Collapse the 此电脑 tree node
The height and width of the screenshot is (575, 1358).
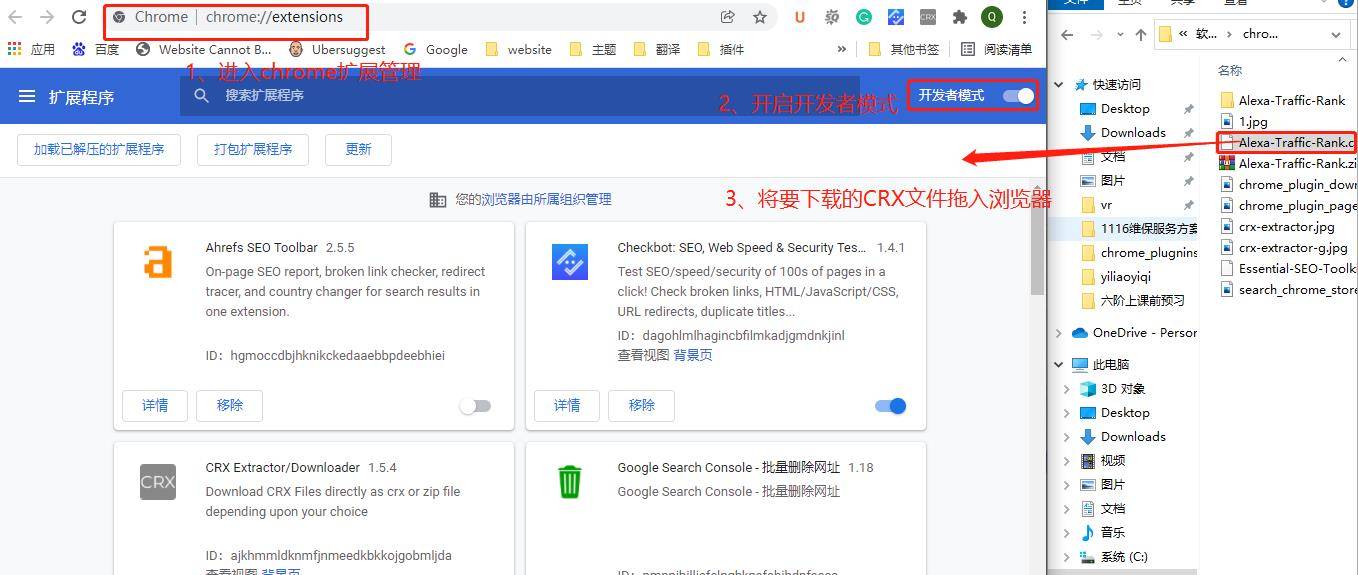pos(1059,365)
